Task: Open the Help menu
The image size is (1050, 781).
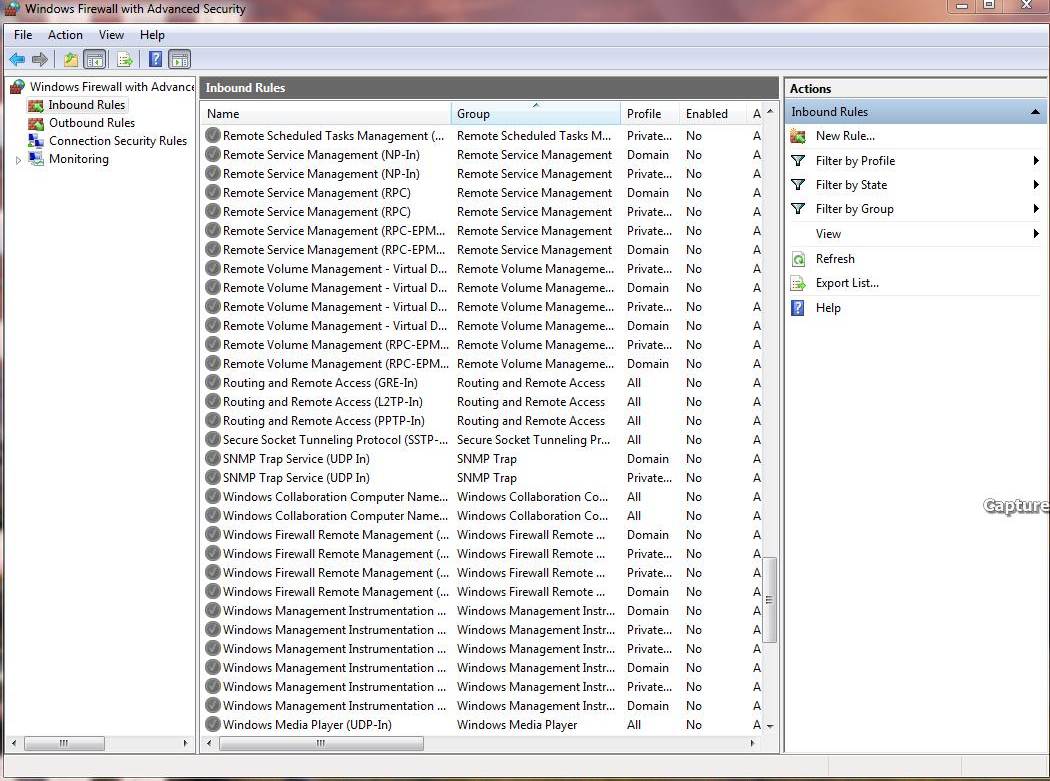Action: [152, 35]
